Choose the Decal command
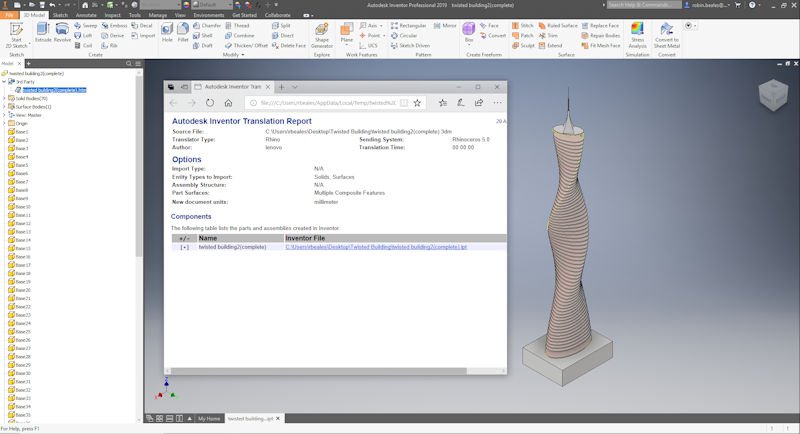 pos(142,25)
